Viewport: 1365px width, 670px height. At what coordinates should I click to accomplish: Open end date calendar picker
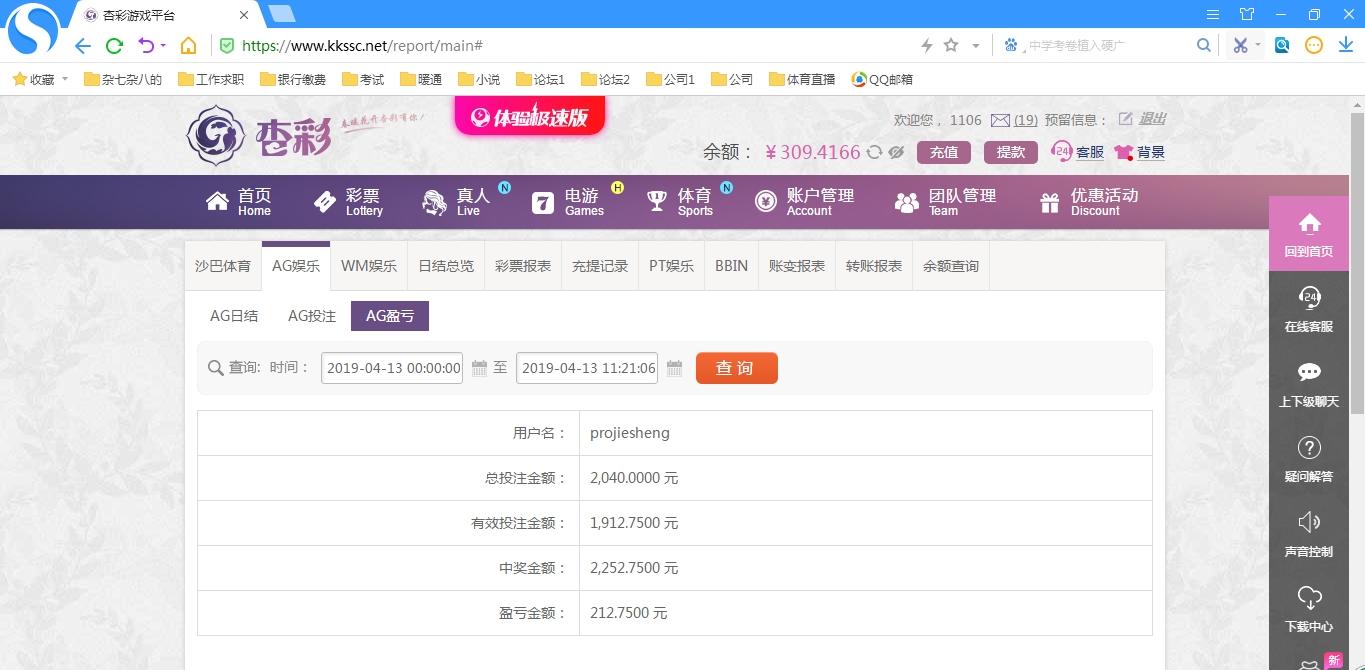click(674, 368)
